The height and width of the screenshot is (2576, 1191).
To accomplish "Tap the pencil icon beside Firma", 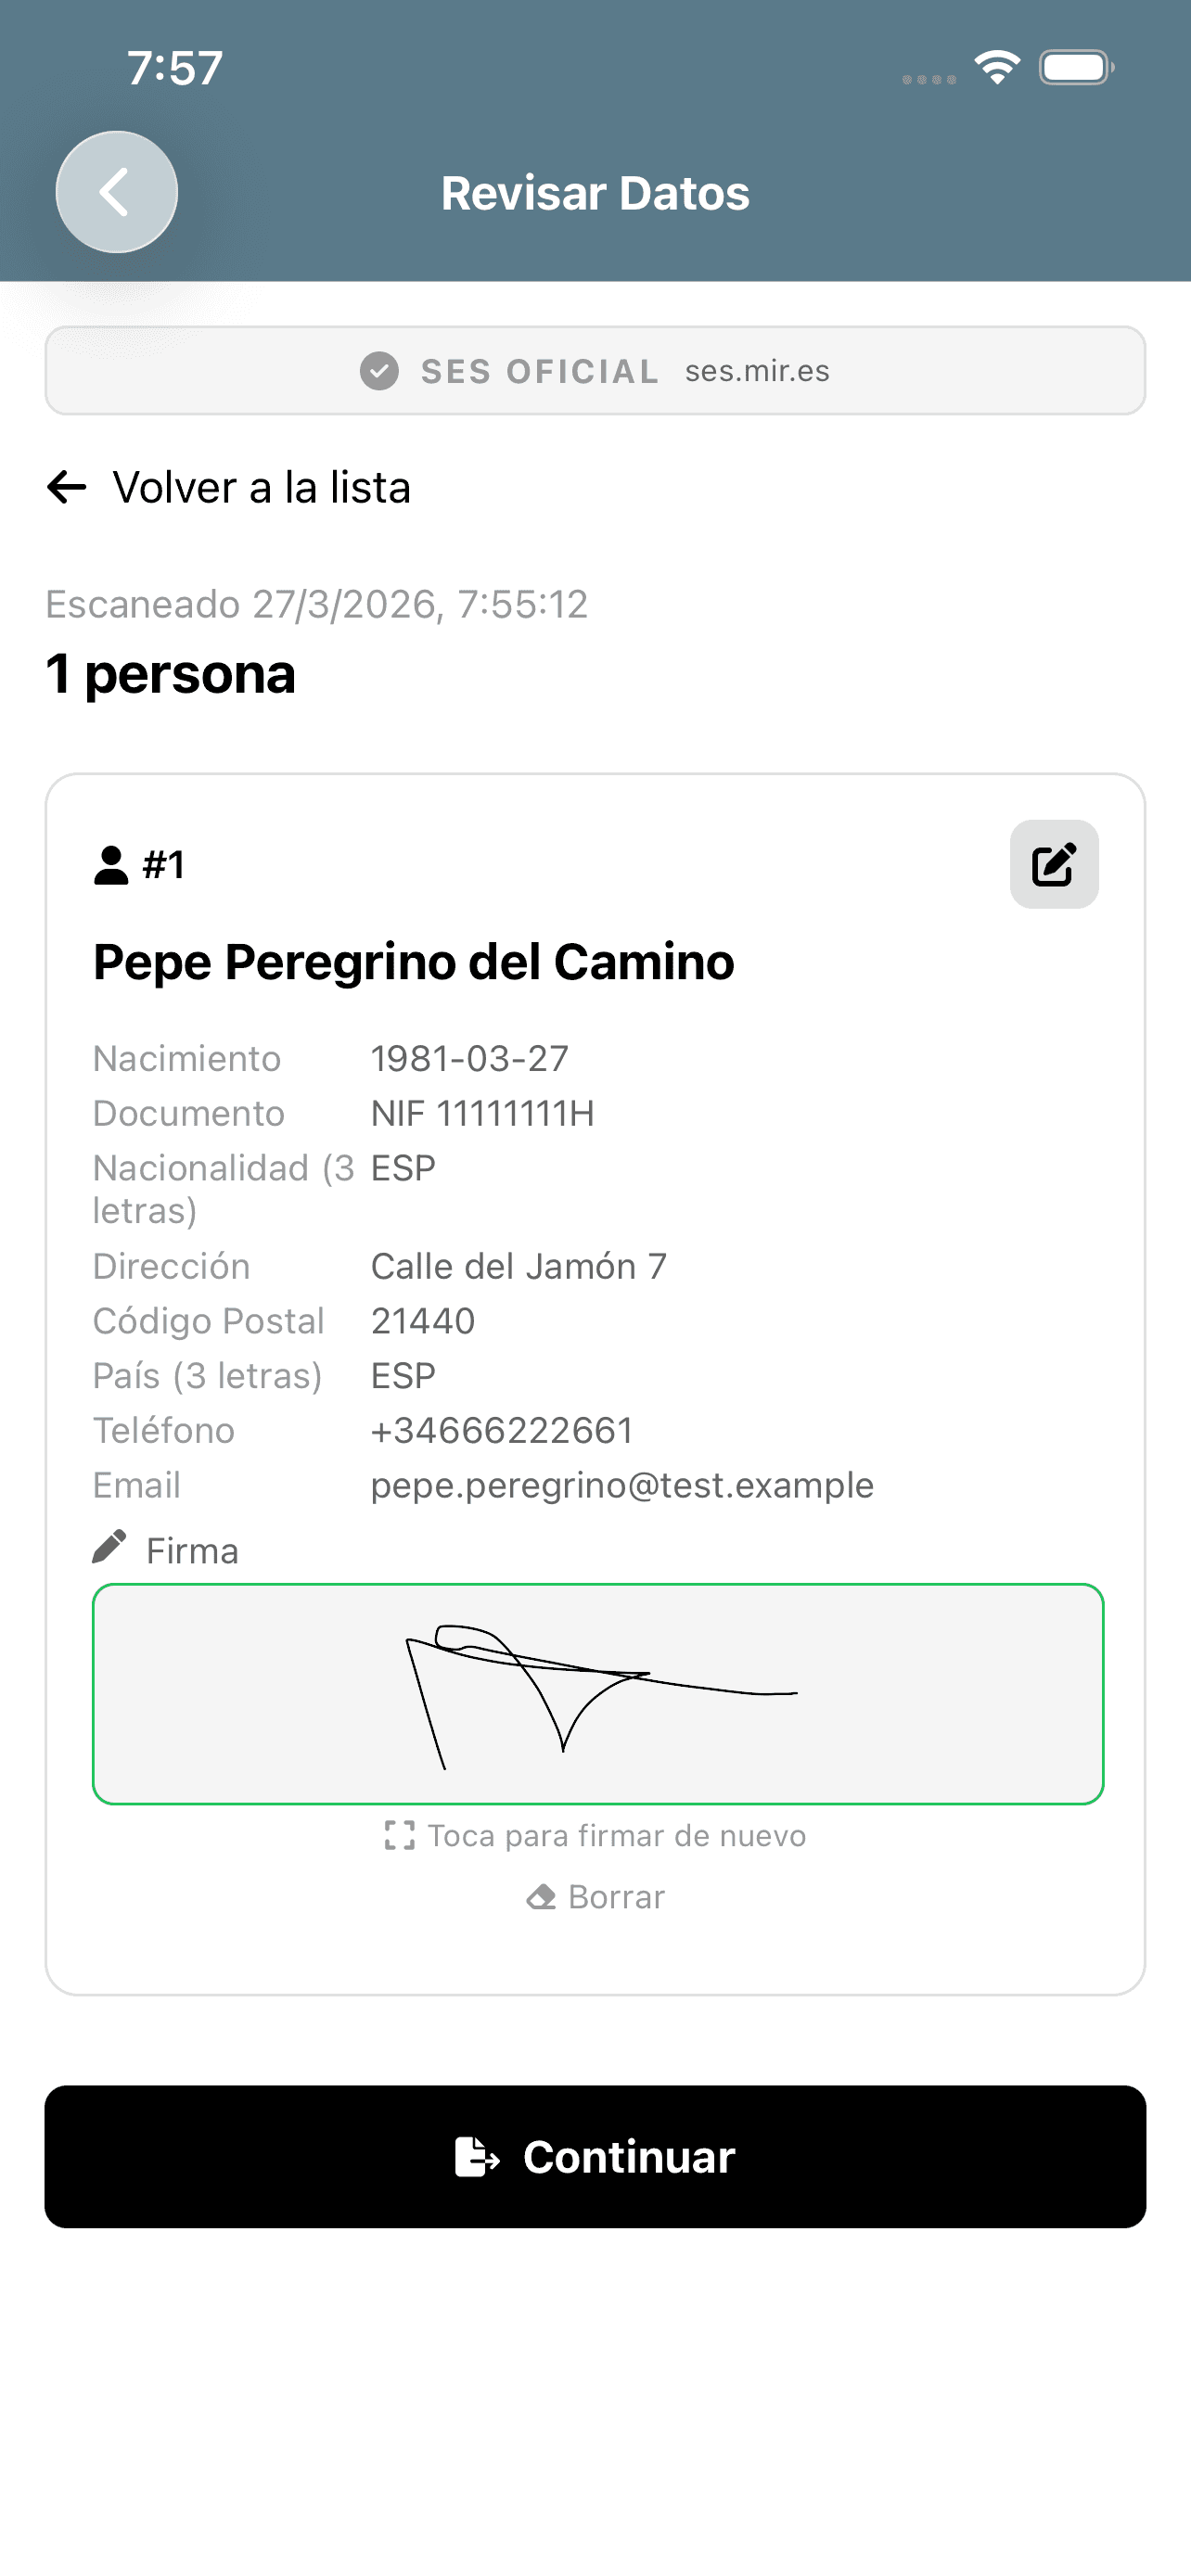I will tap(109, 1546).
